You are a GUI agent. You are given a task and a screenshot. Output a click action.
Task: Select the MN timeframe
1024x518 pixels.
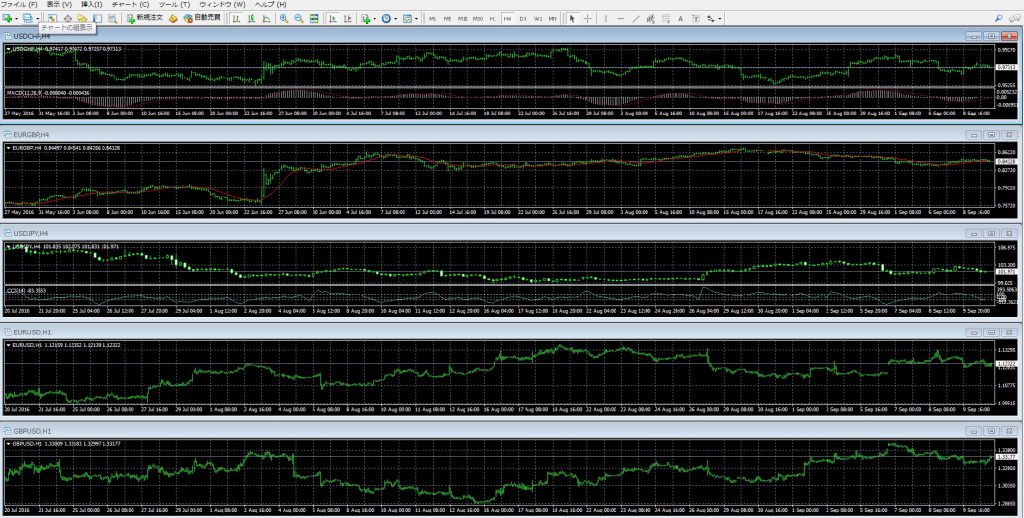tap(552, 18)
